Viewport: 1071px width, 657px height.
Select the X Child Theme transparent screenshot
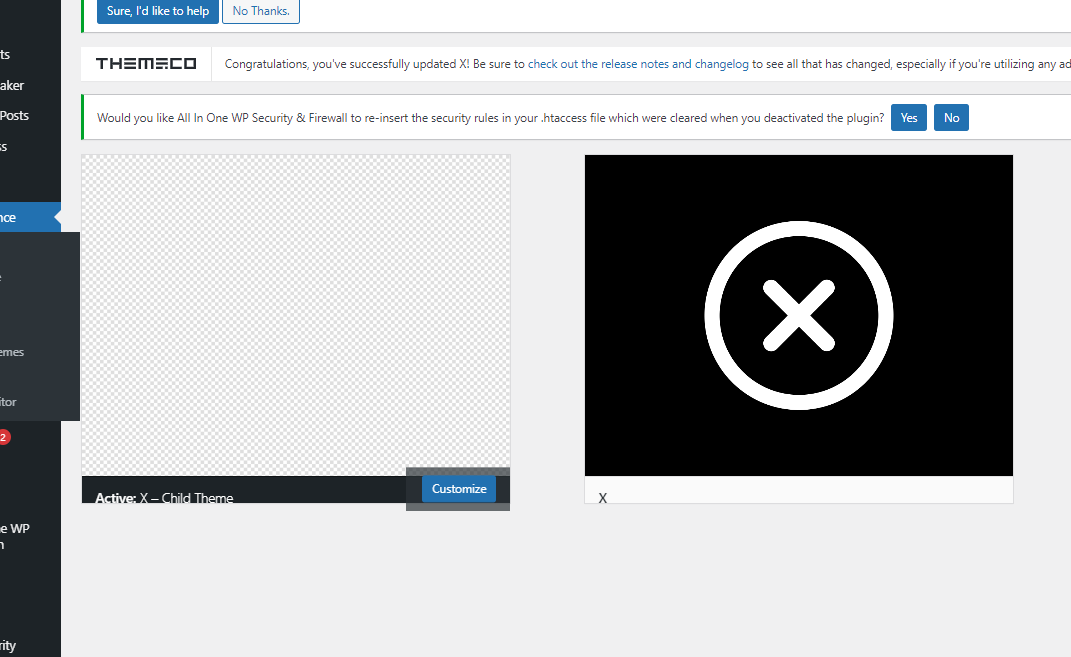[296, 315]
